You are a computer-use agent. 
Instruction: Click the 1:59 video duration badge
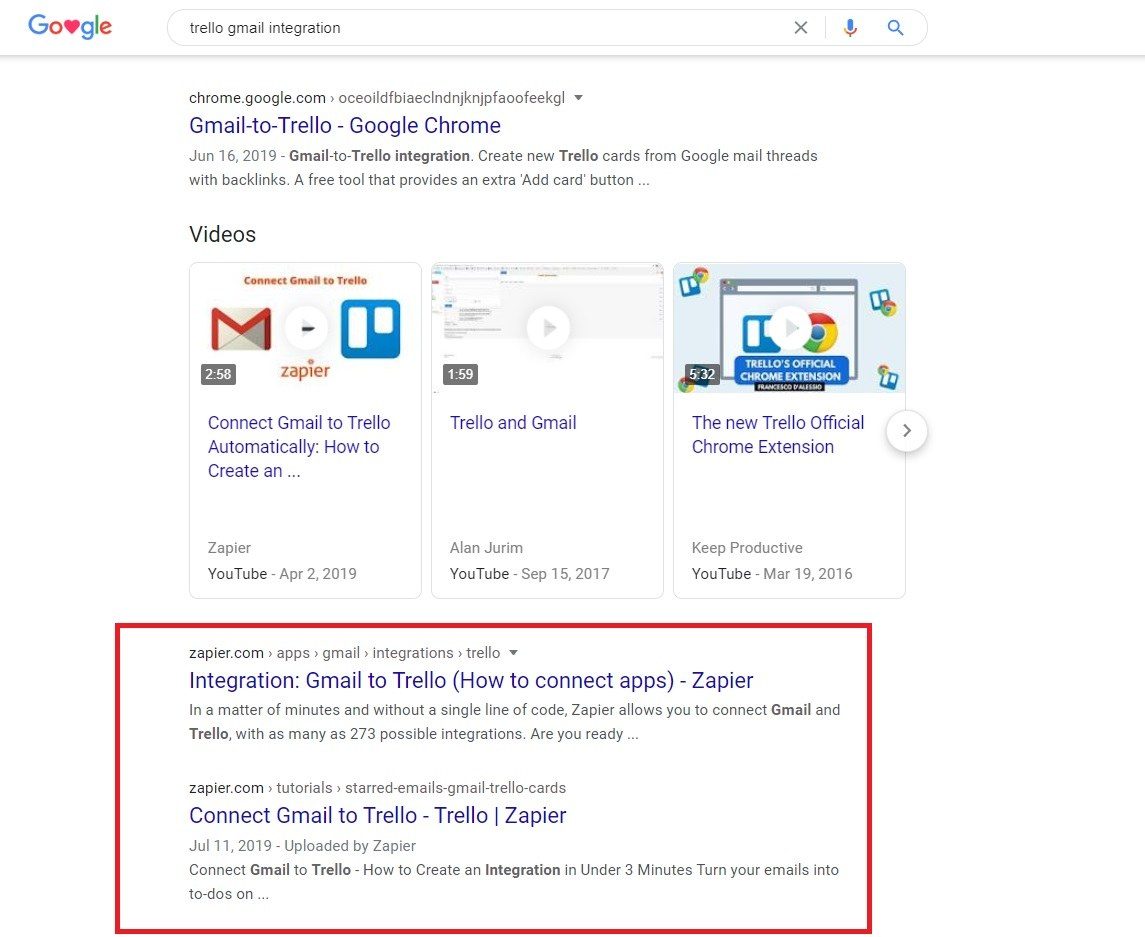pos(460,375)
